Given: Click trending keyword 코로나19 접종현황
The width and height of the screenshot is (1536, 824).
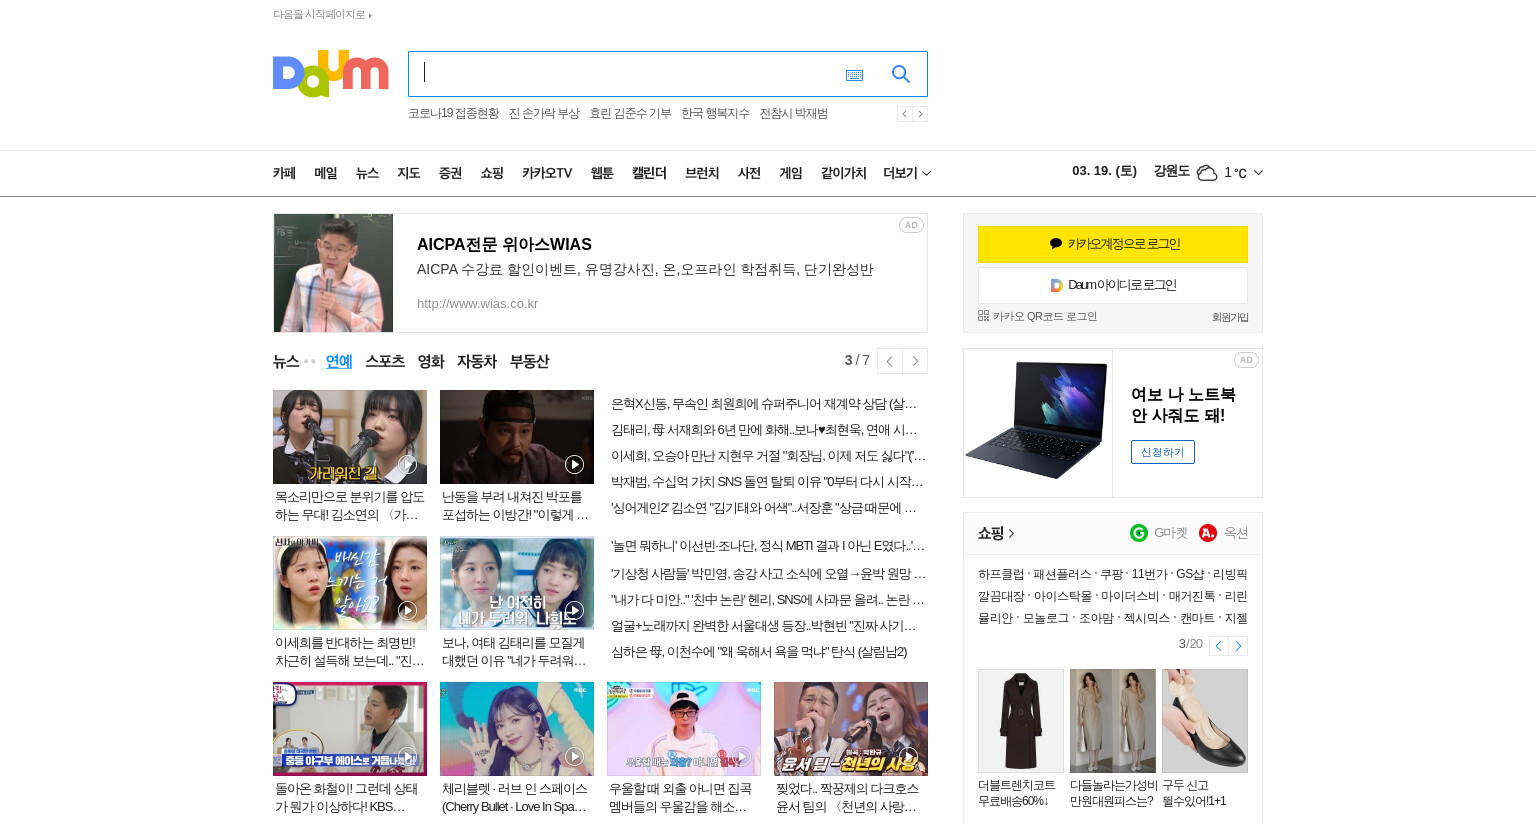Looking at the screenshot, I should pos(453,114).
